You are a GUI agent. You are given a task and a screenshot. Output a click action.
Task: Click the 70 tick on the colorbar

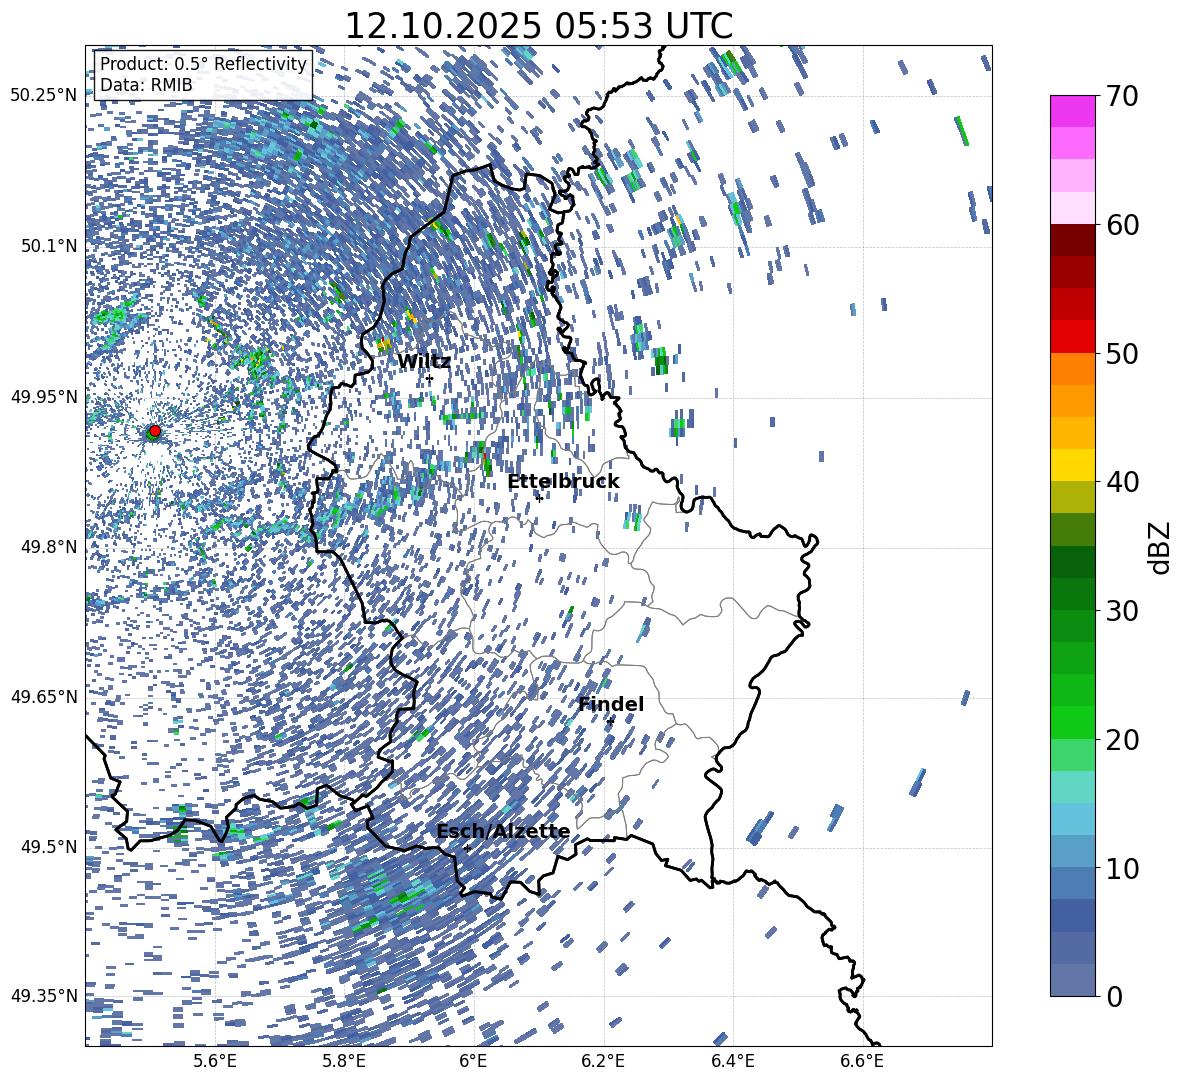[x=1122, y=96]
